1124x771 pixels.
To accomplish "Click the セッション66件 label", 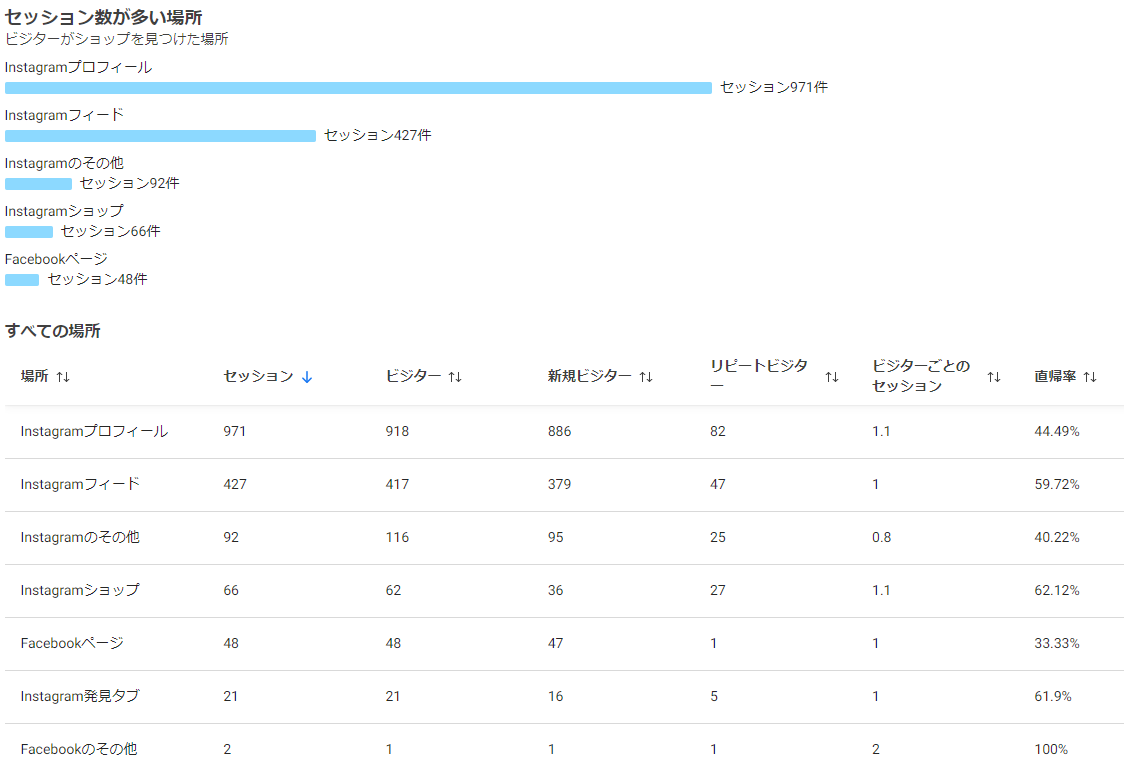I will click(110, 231).
